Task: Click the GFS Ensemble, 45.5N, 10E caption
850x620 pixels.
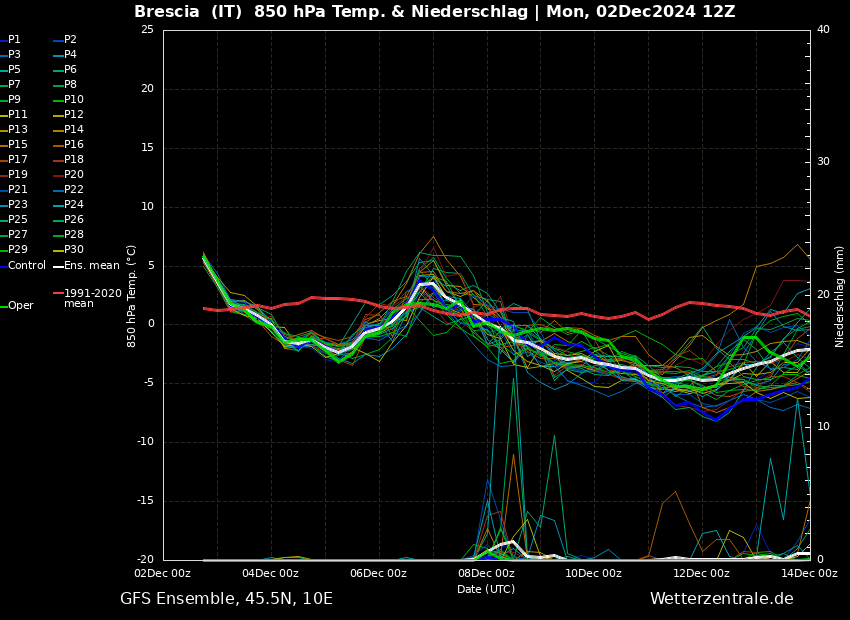Action: click(226, 599)
